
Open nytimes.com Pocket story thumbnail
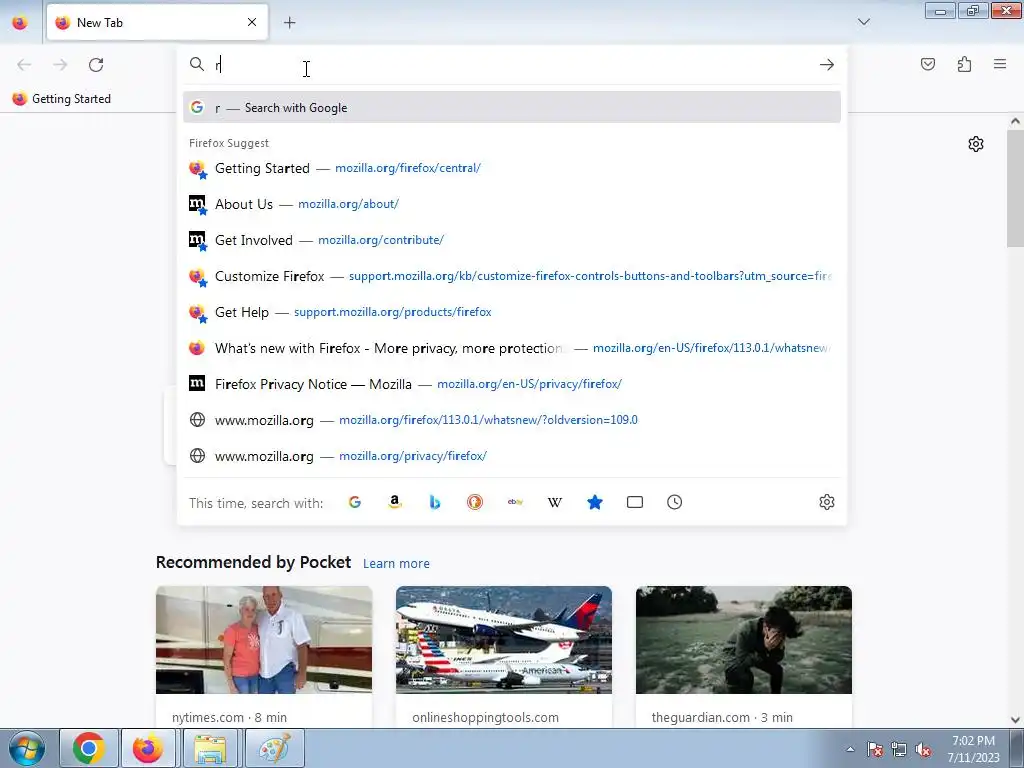click(264, 640)
